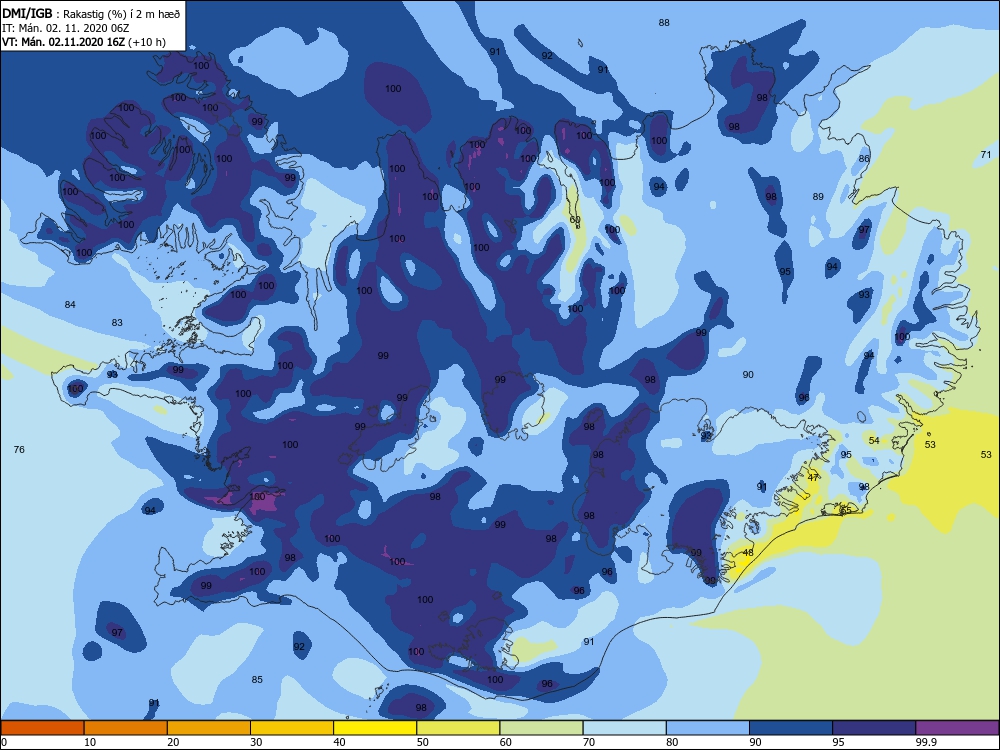Click the legend tick label 50
Viewport: 1000px width, 750px height.
pyautogui.click(x=422, y=742)
